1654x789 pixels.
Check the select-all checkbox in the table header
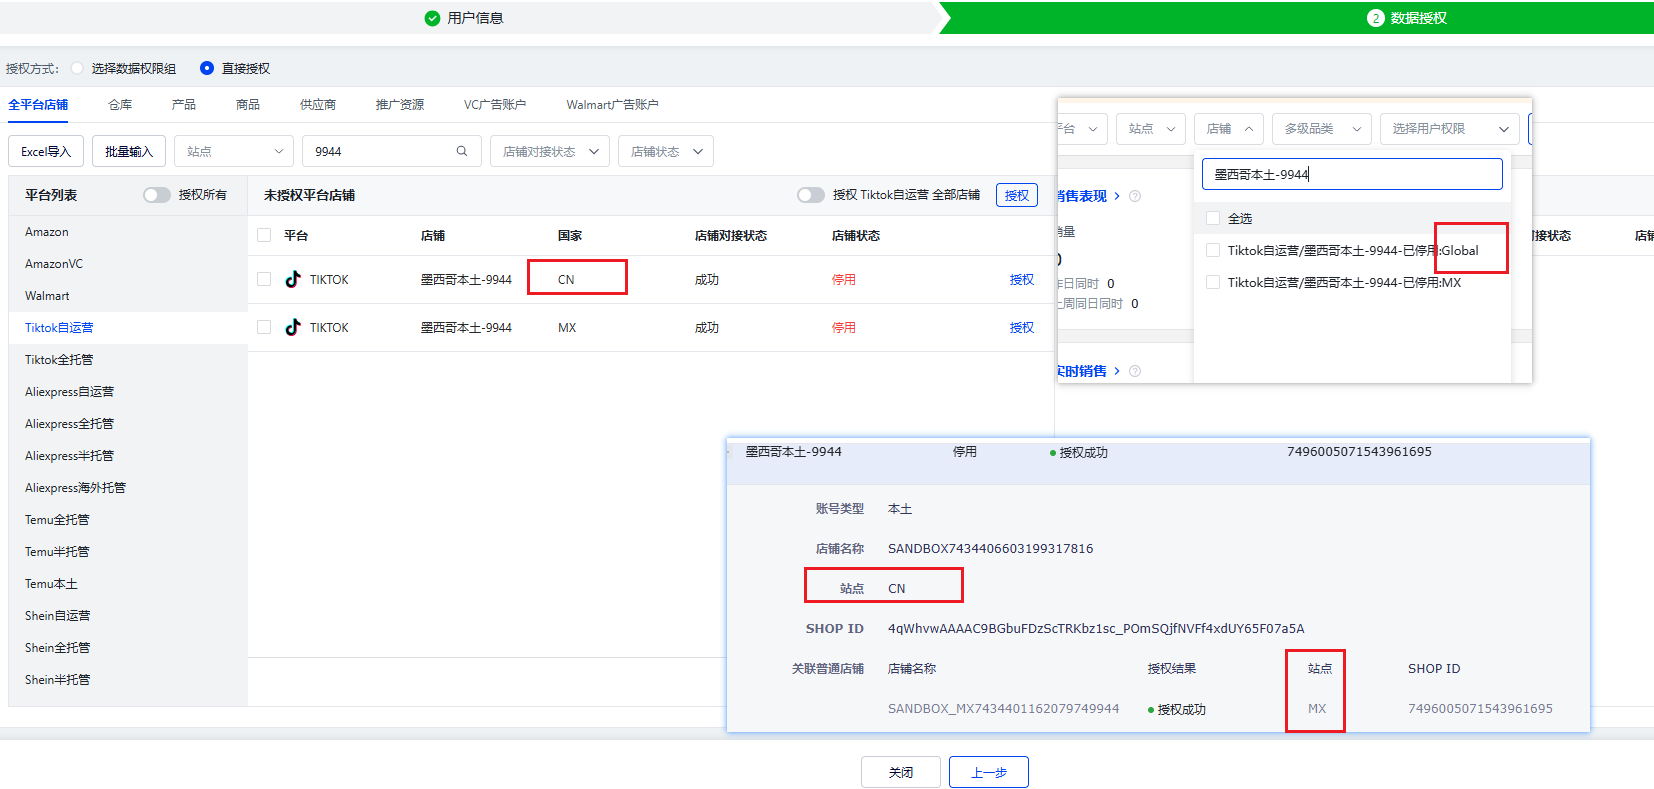click(264, 235)
